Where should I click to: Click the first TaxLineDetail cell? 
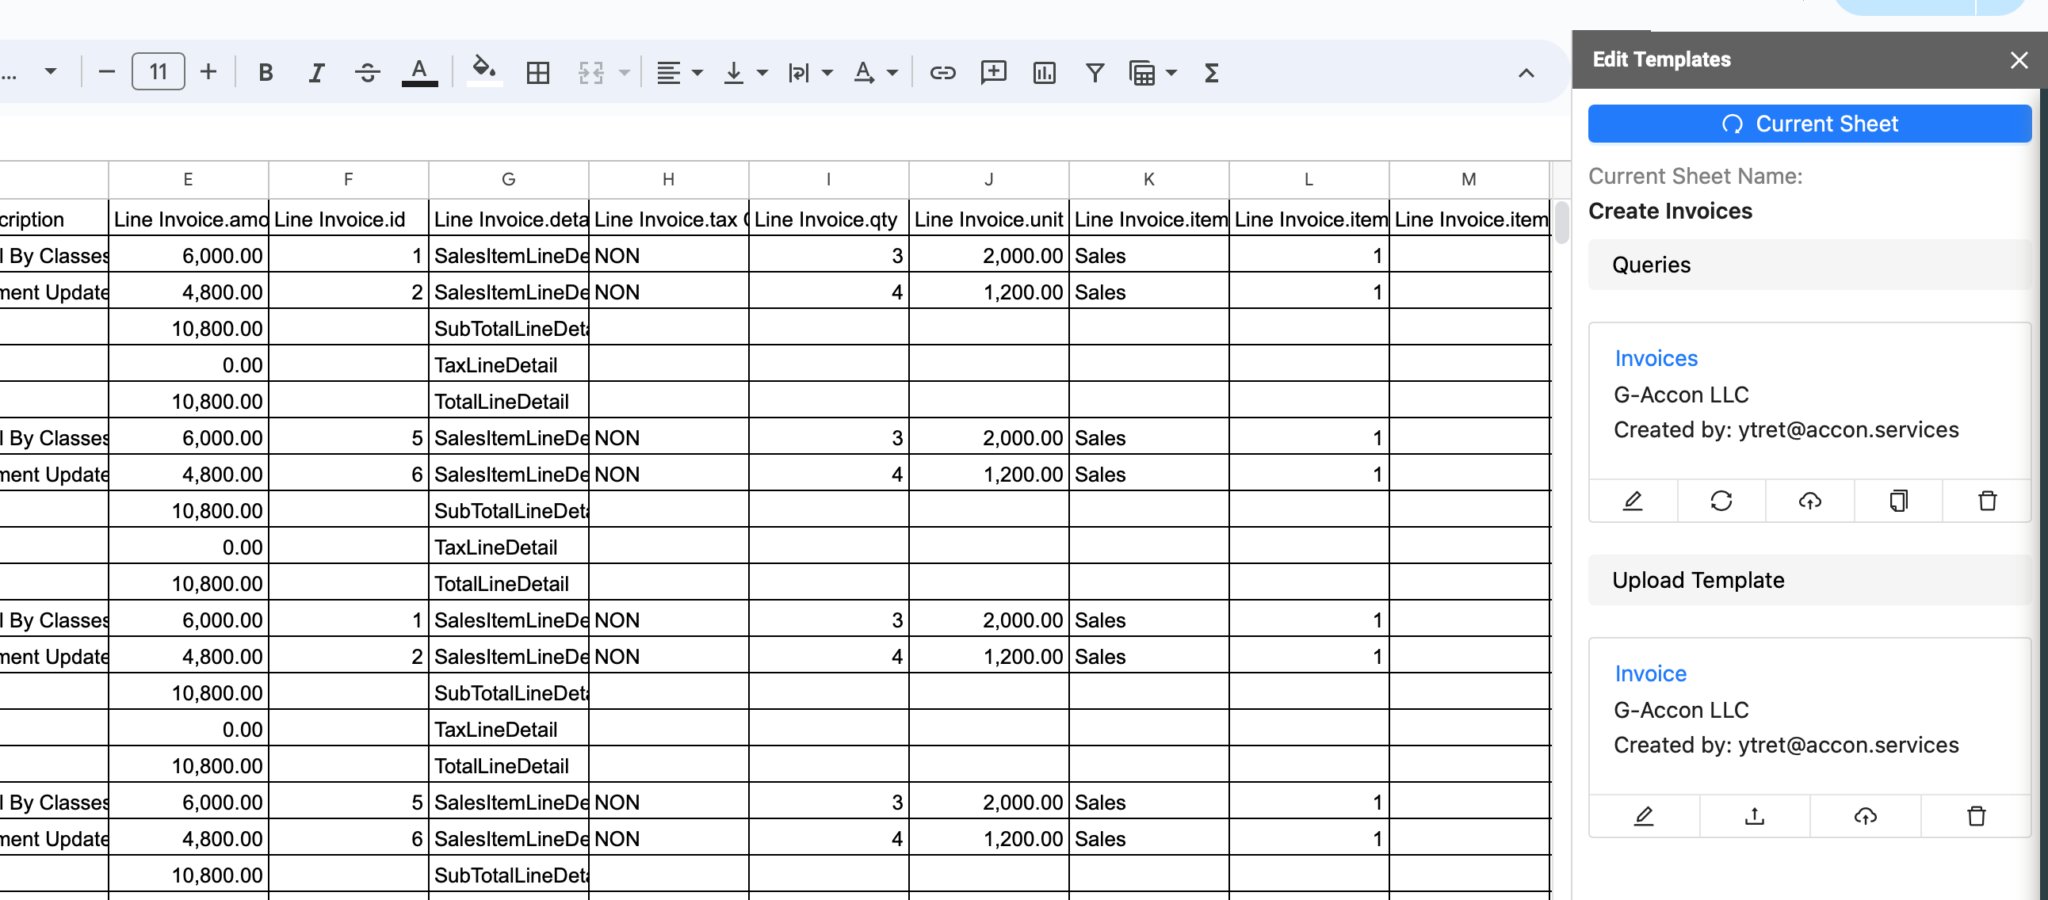click(x=508, y=365)
